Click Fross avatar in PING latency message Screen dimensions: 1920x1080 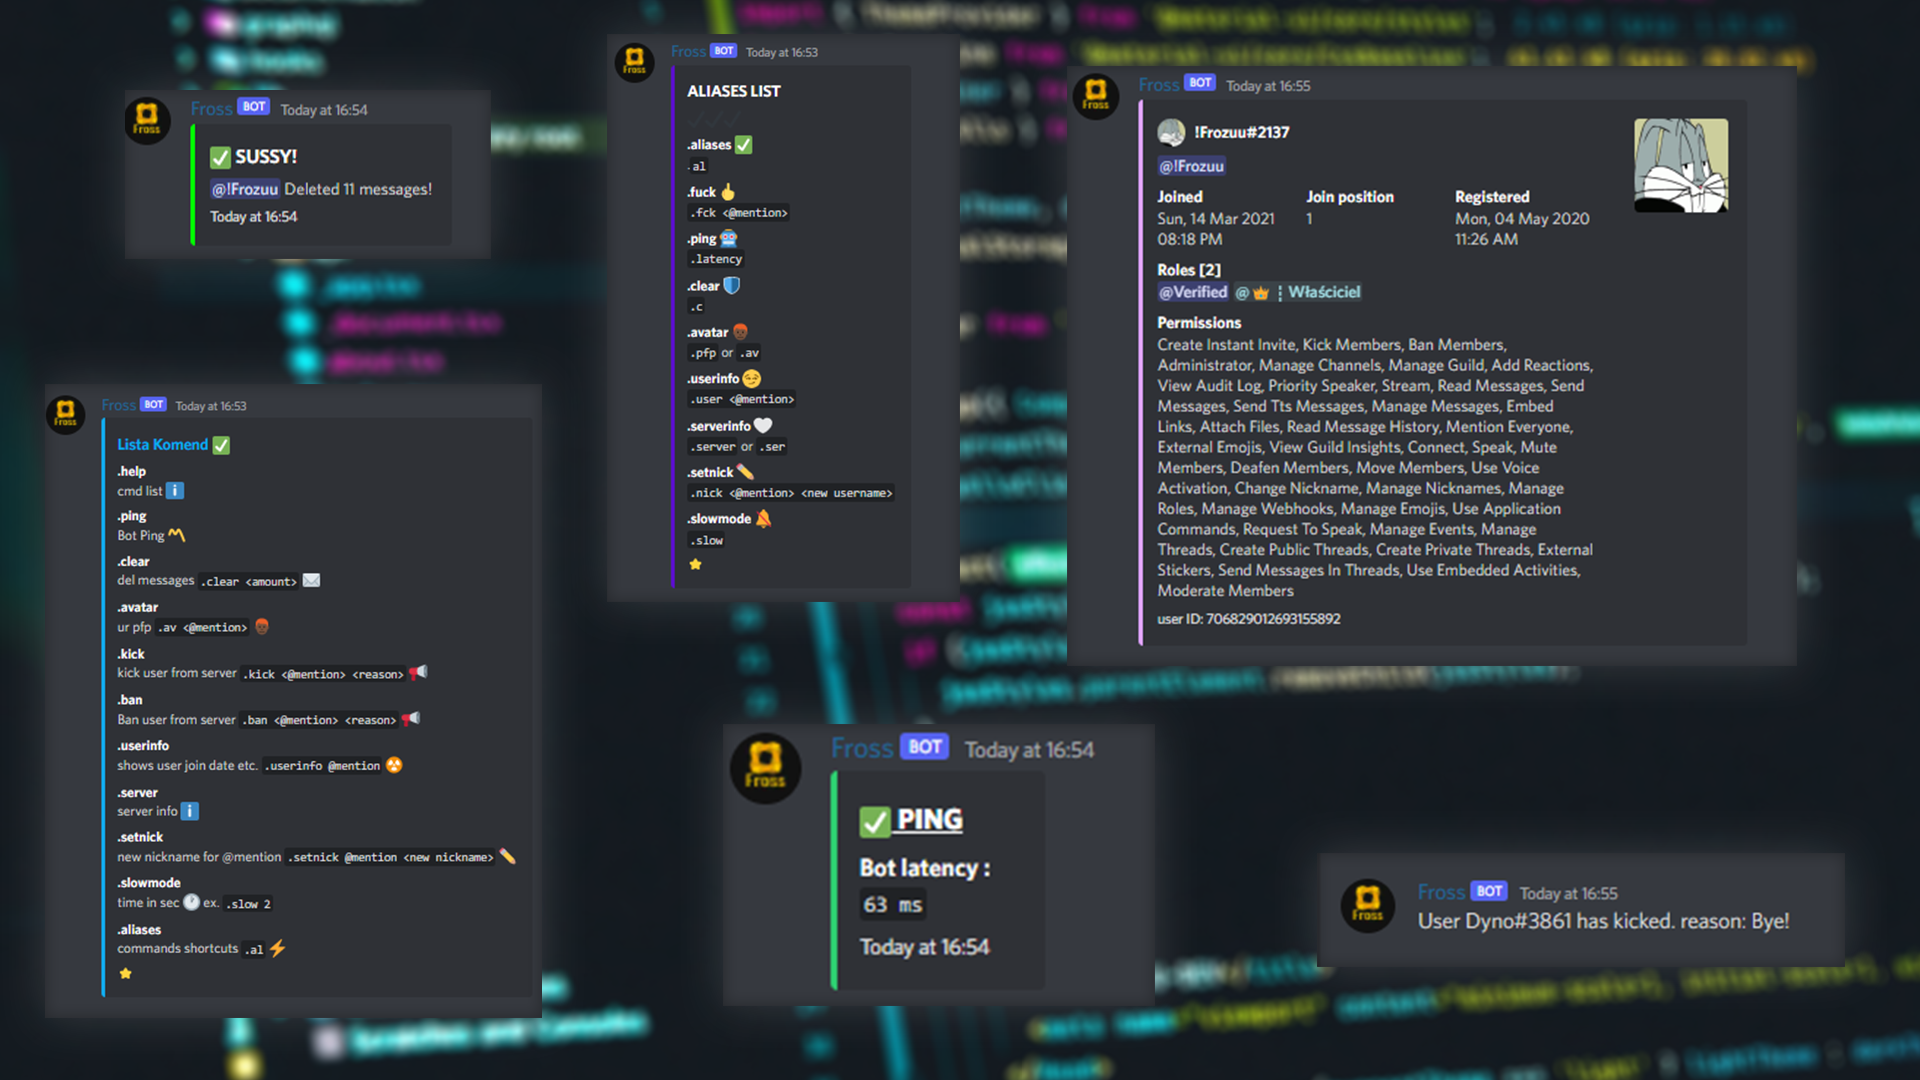tap(765, 766)
